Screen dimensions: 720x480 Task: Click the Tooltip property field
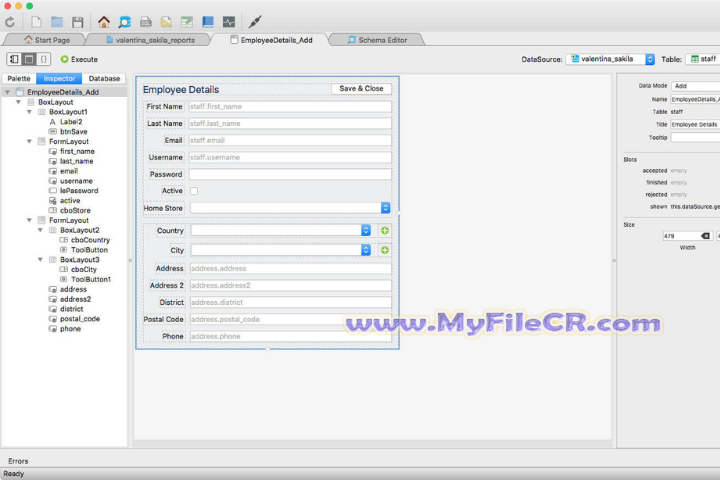[x=696, y=138]
